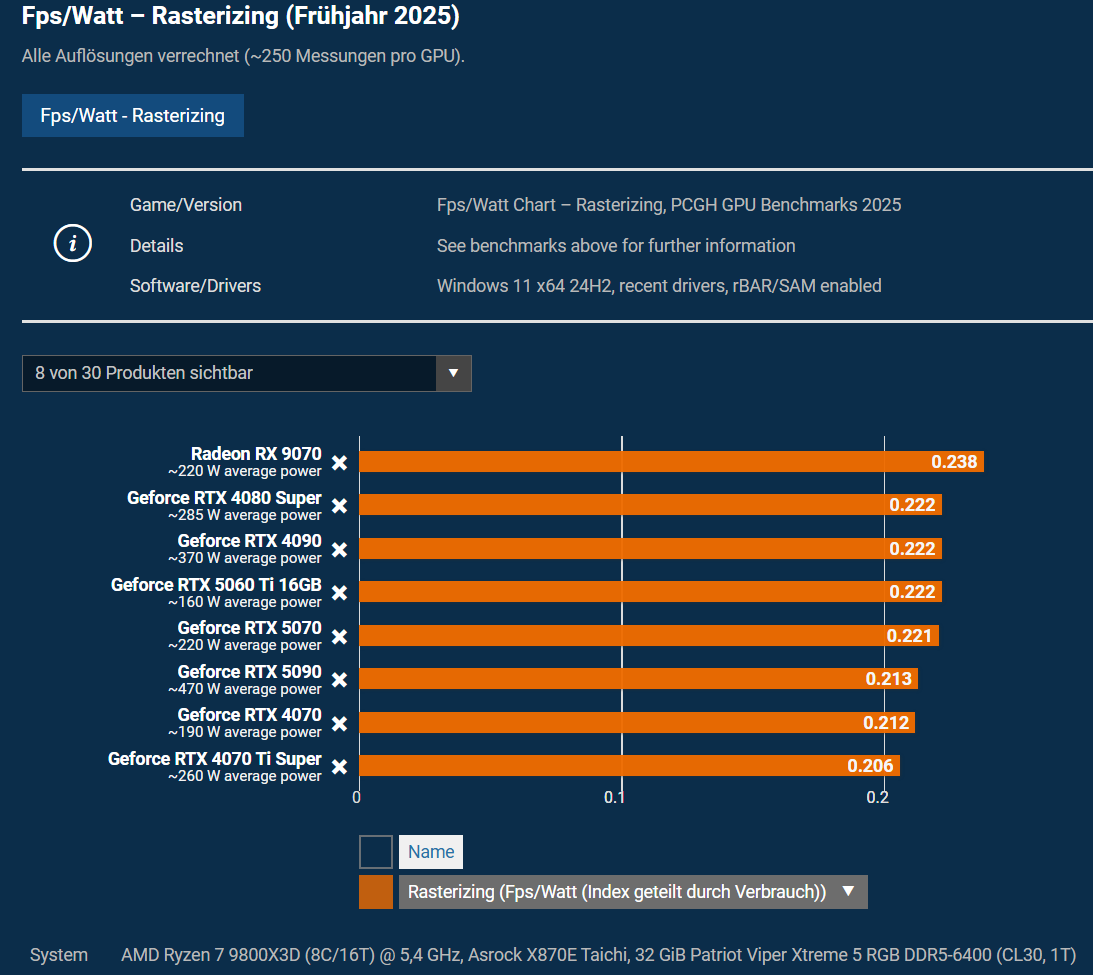Open the '8 von 30 Produkten sichtbar' dropdown
The image size is (1093, 975).
(247, 374)
